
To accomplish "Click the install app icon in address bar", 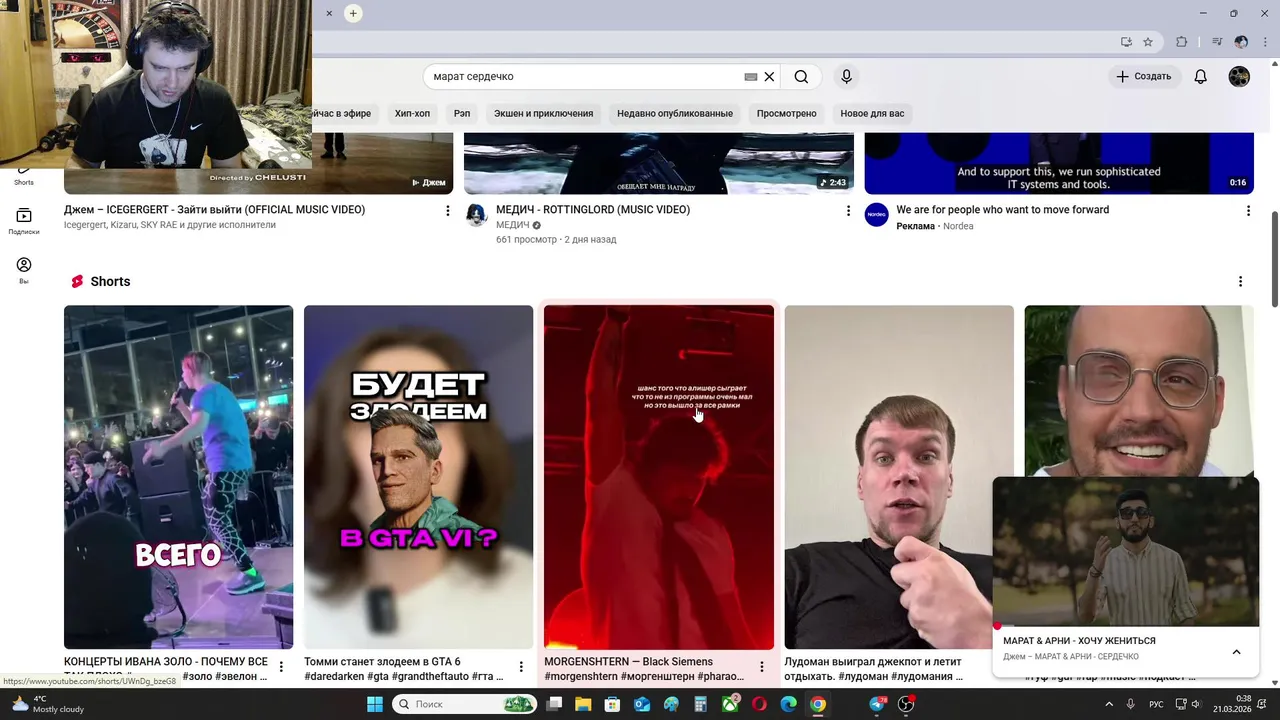I will click(1126, 42).
